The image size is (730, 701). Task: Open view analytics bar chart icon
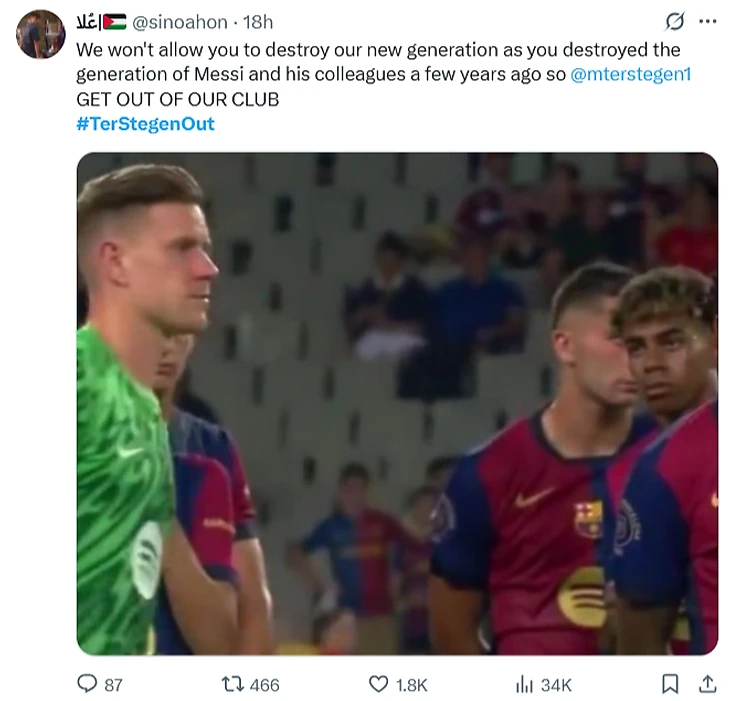coord(524,684)
